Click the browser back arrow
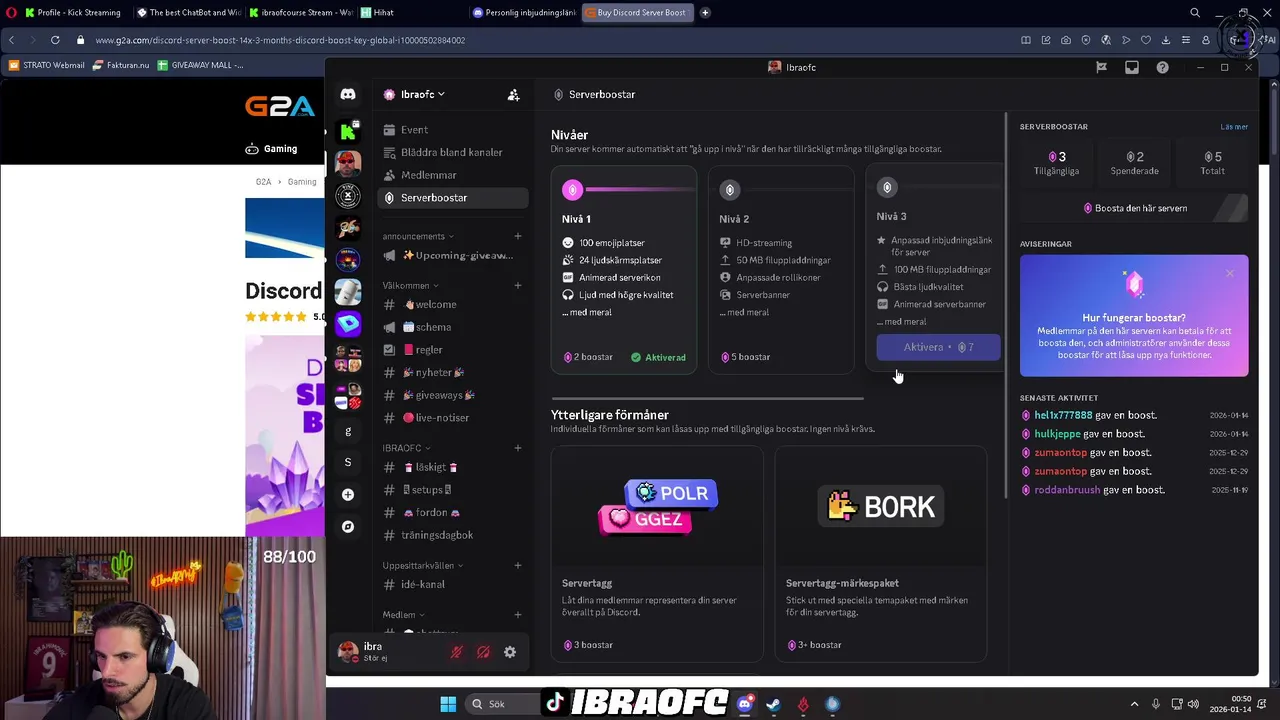This screenshot has height=720, width=1280. (x=12, y=40)
